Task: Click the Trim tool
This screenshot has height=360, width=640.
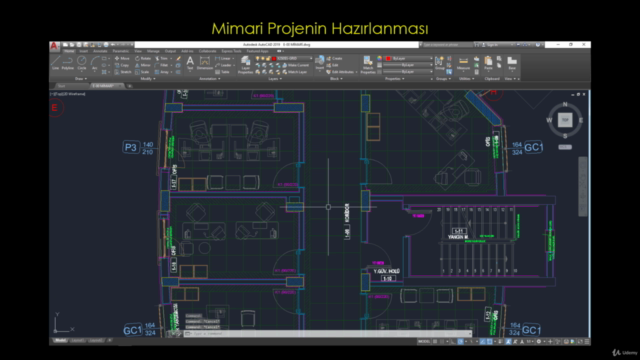Action: coord(162,58)
